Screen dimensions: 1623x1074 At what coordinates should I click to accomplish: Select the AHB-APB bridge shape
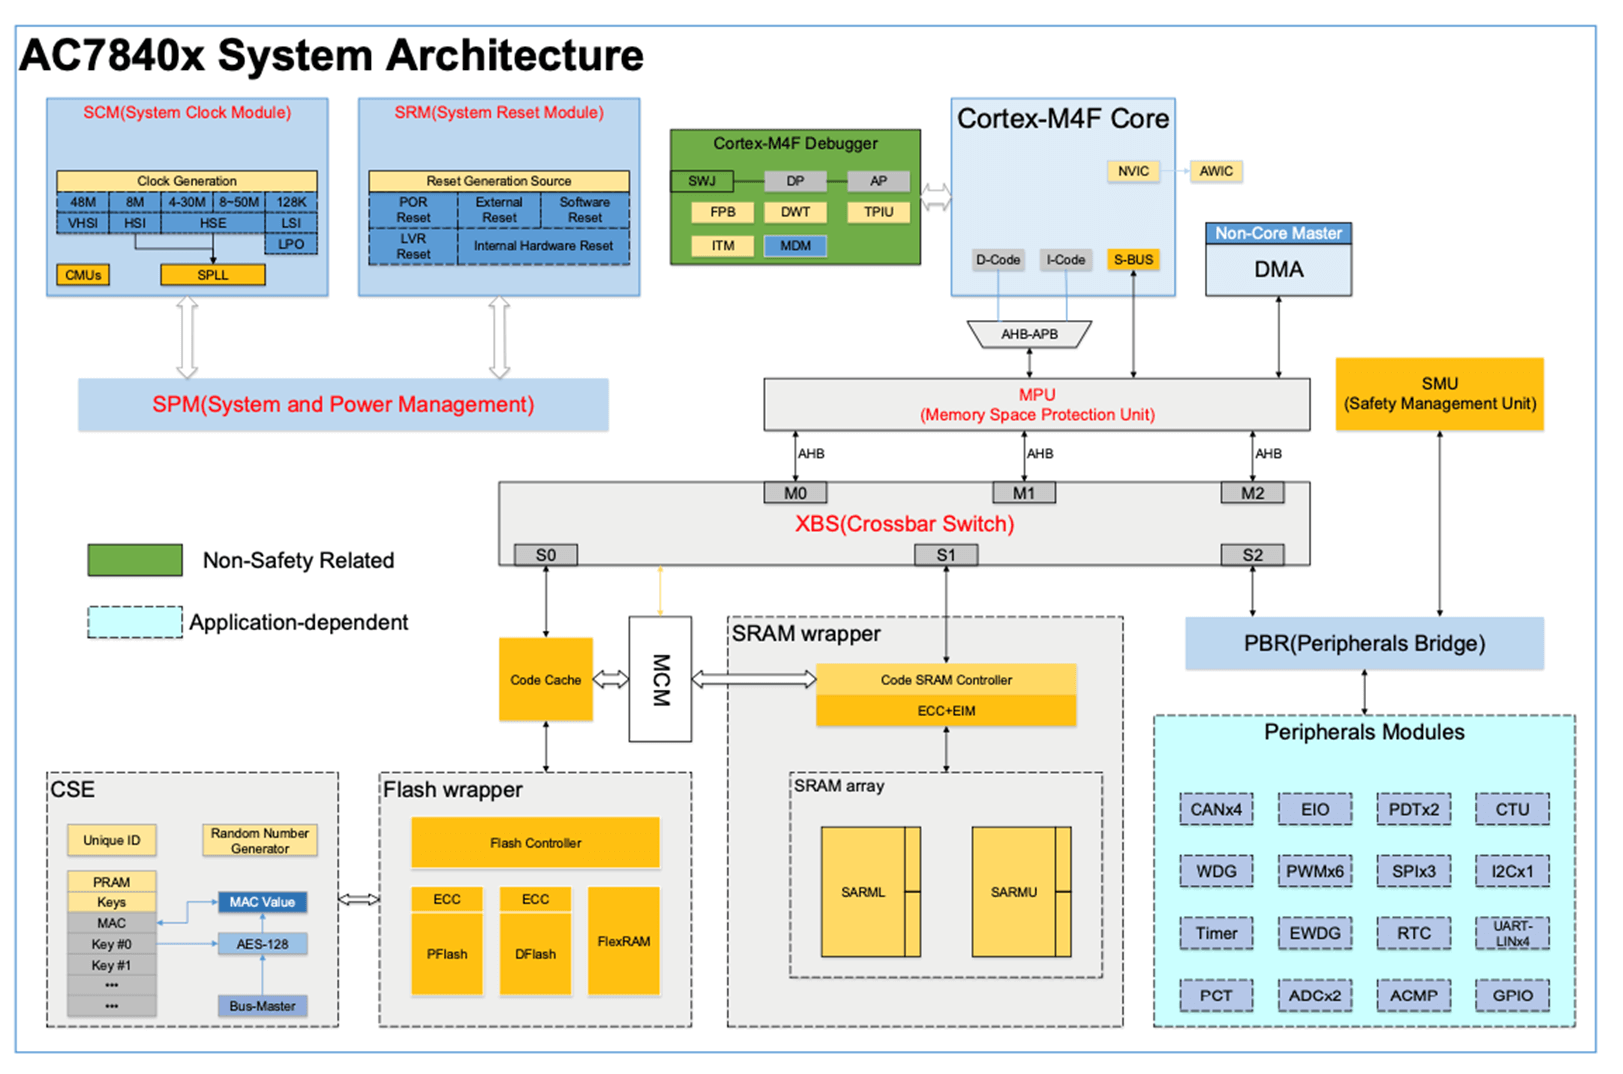click(x=1028, y=334)
